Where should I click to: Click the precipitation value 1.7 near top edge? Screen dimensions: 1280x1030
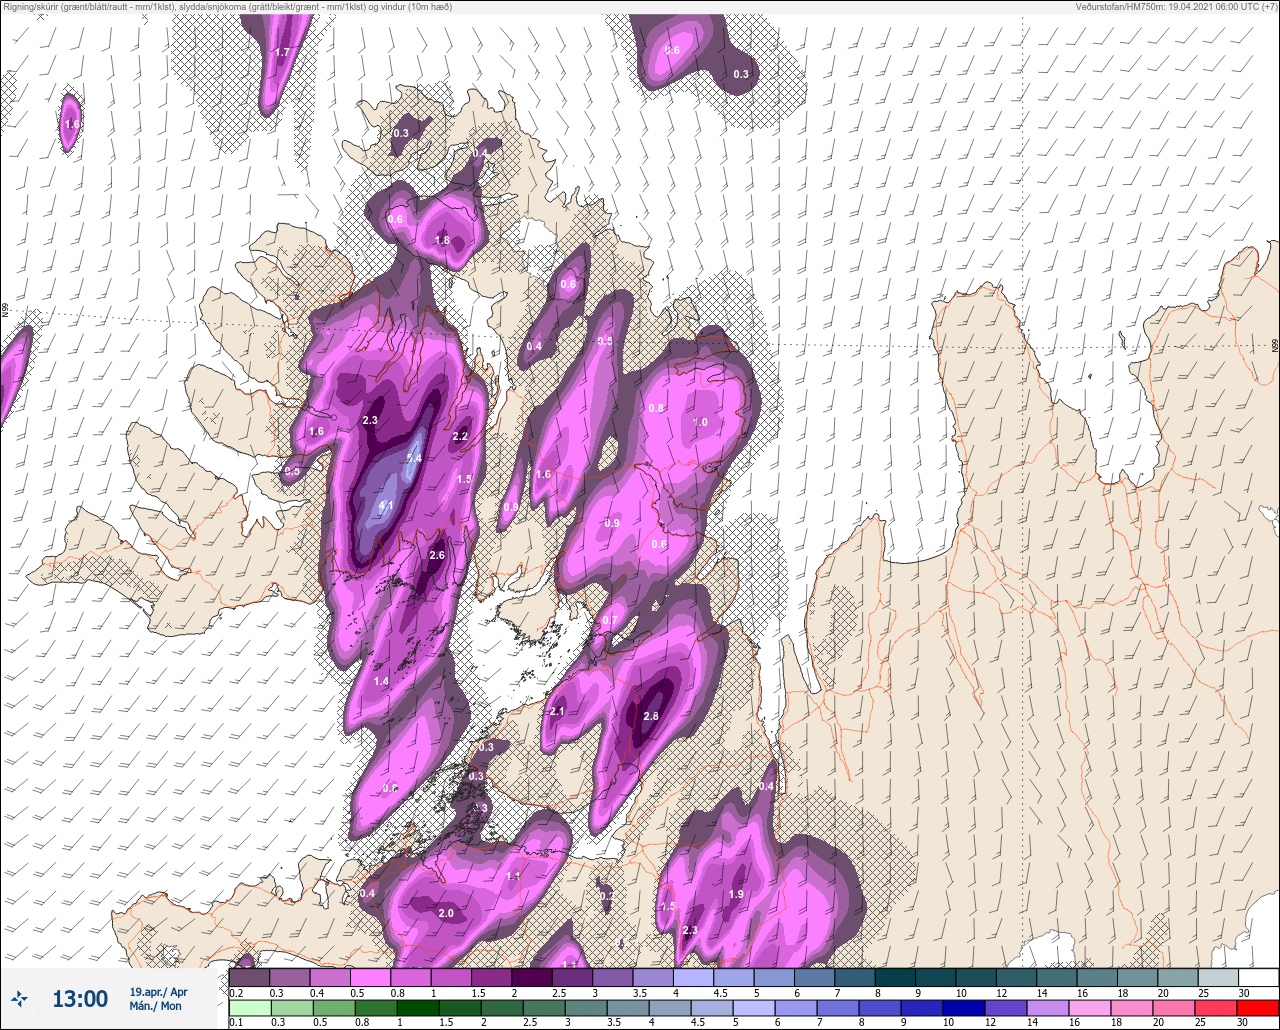[282, 52]
